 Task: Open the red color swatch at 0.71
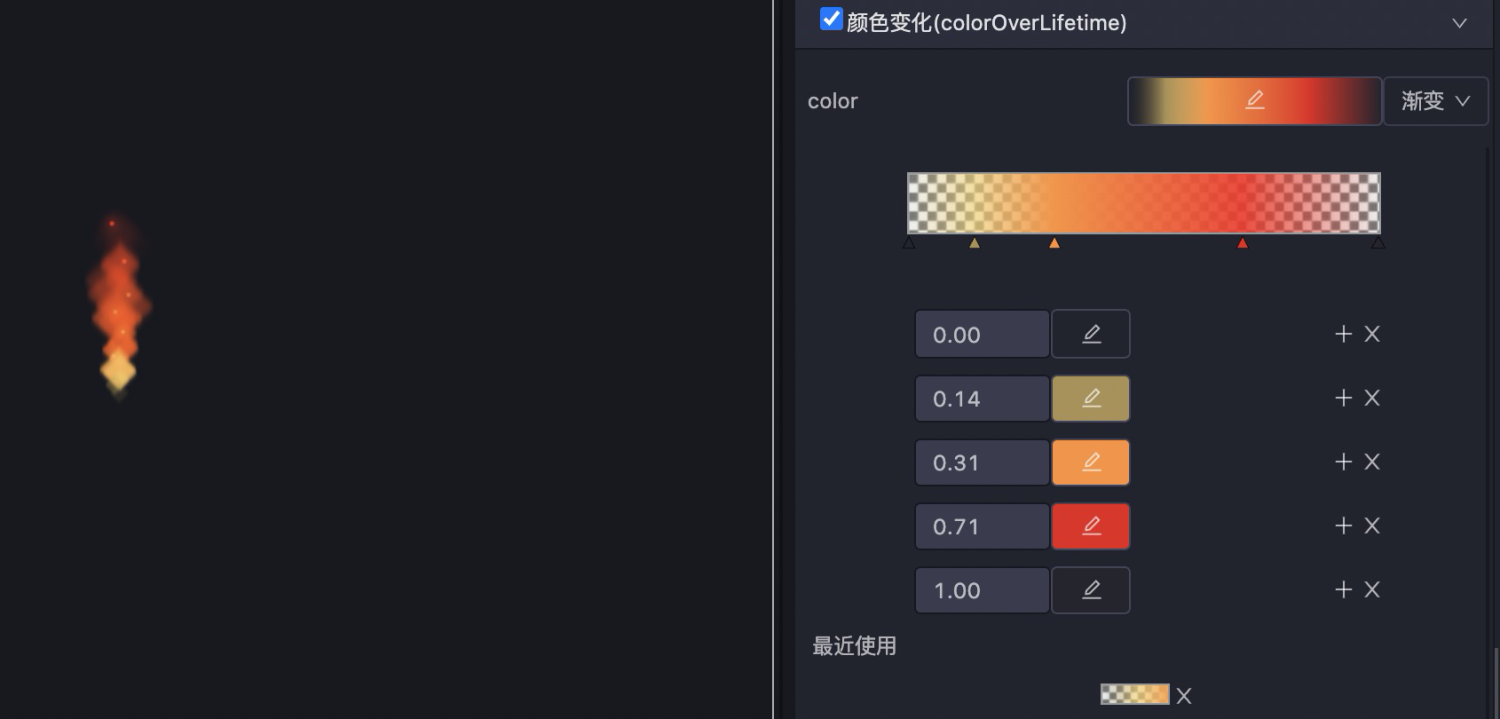[x=1091, y=526]
